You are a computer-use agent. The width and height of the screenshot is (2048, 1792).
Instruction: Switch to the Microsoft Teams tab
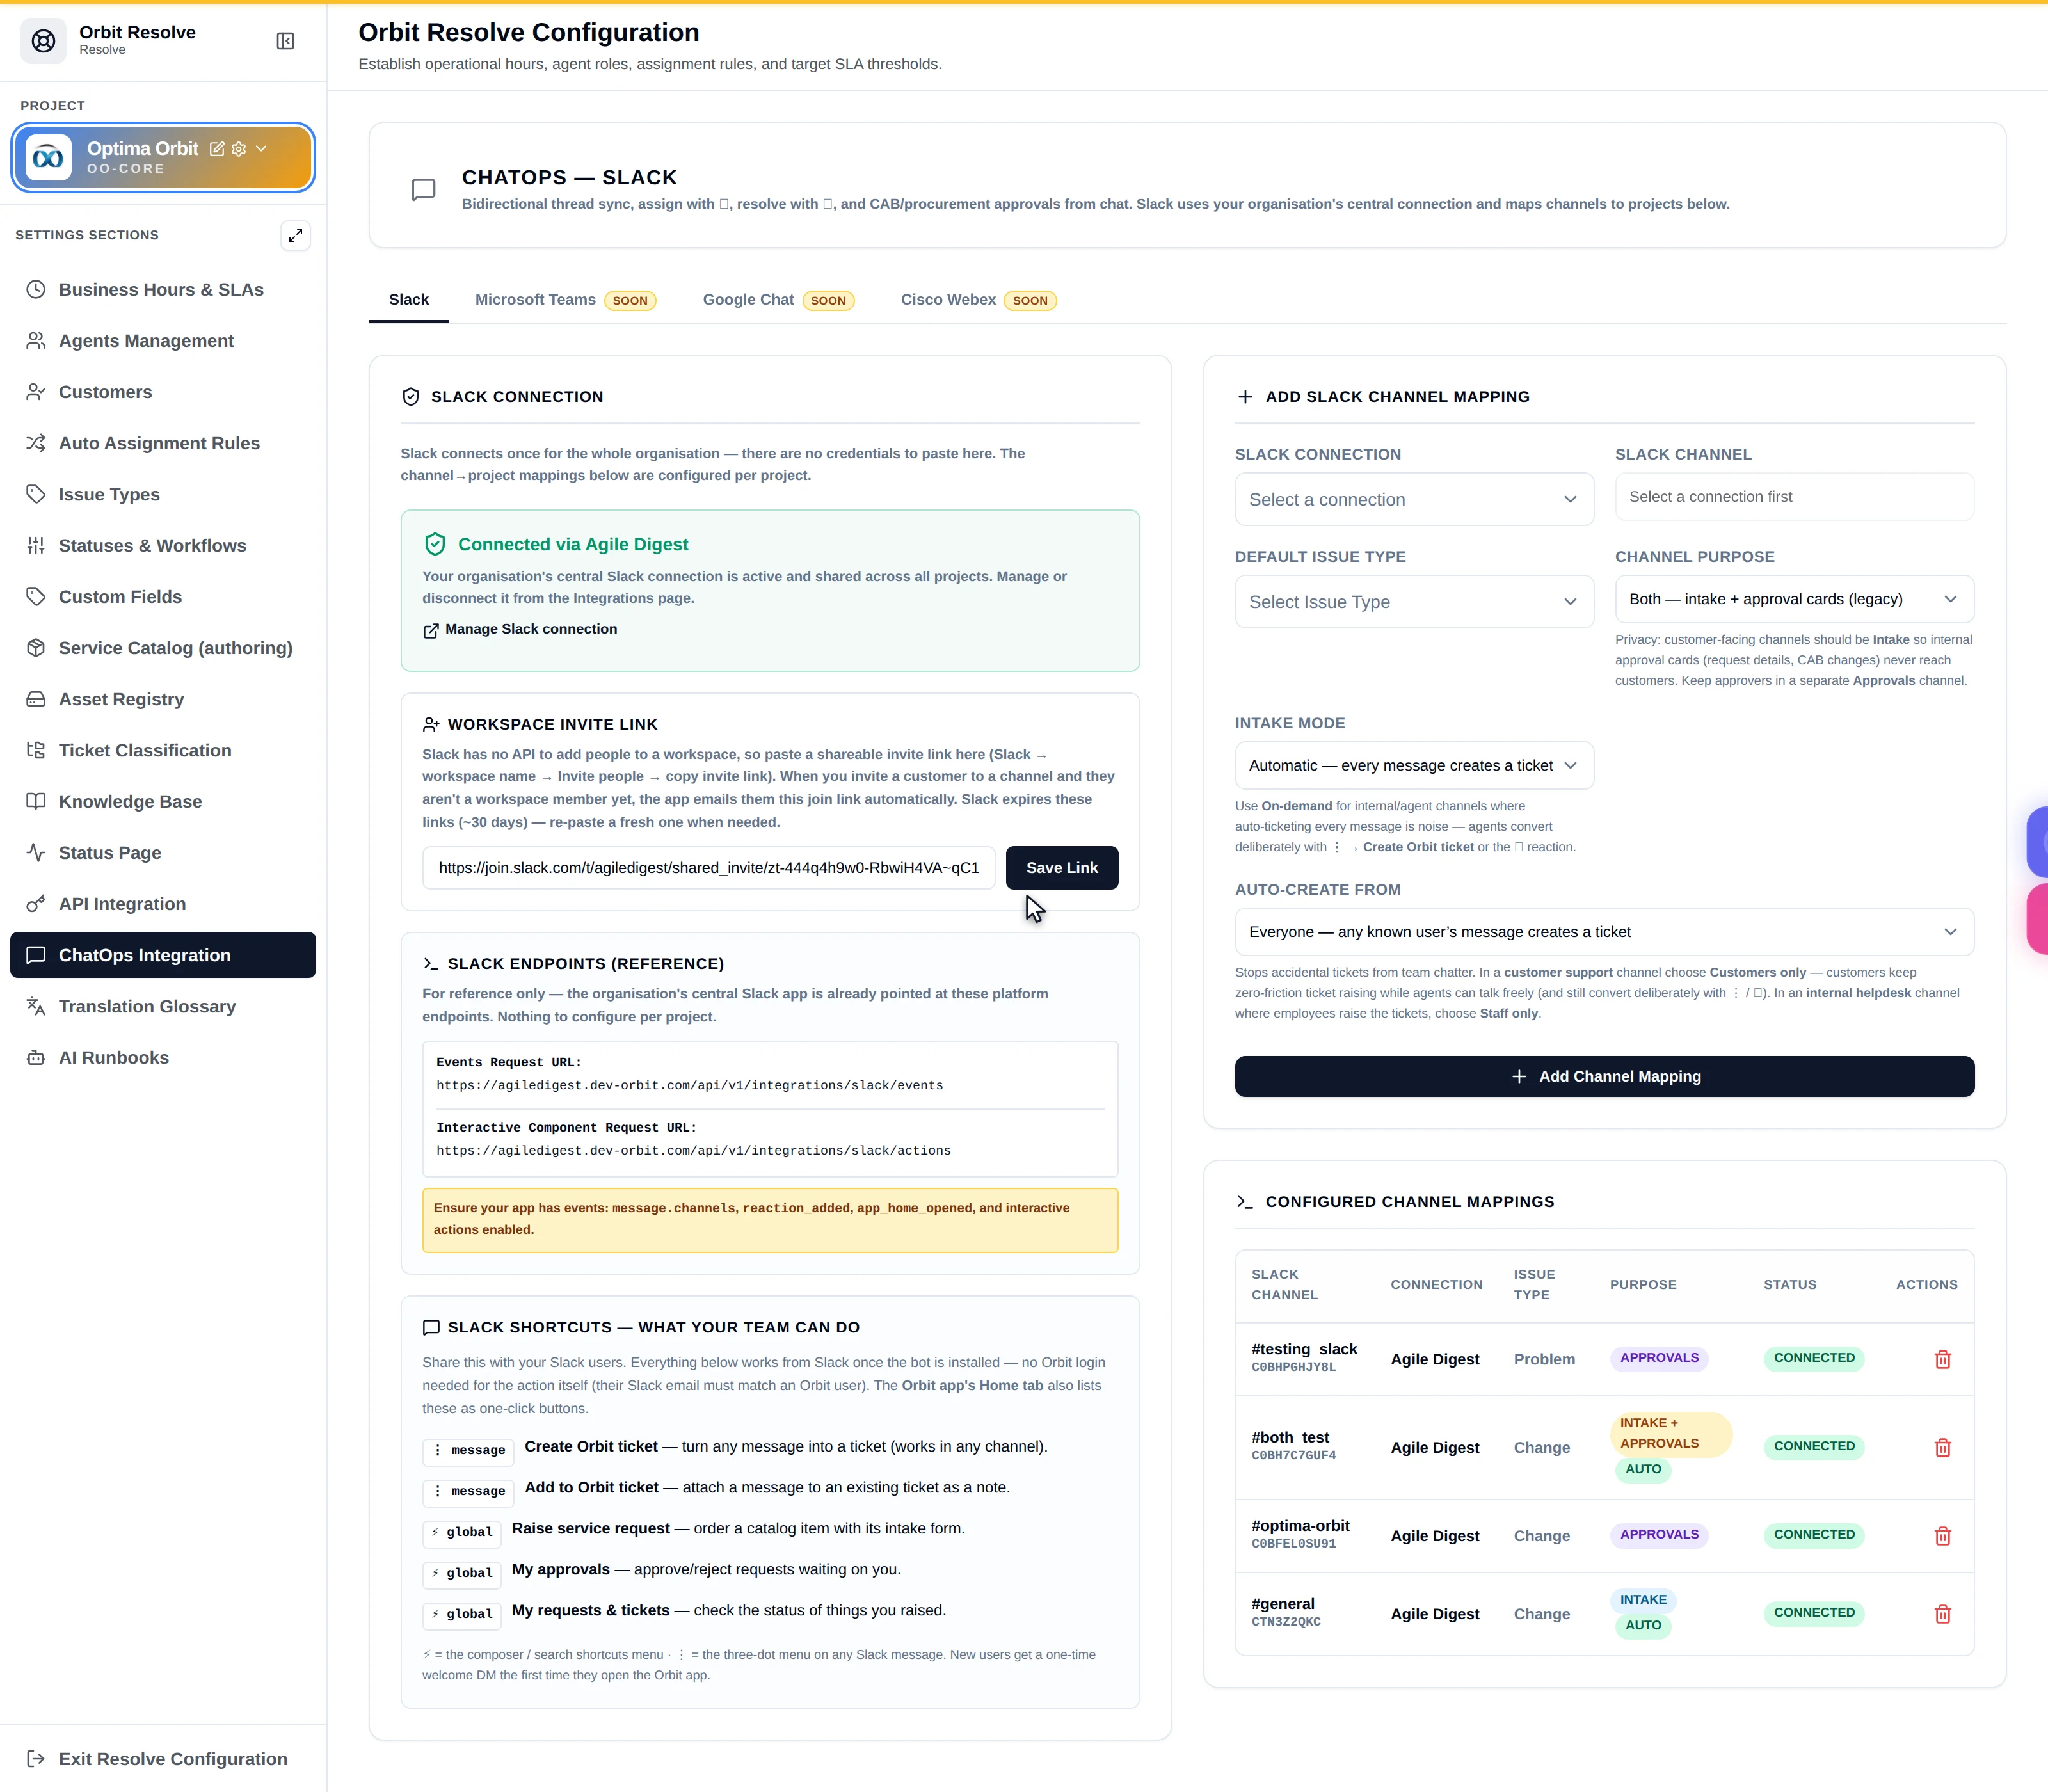[x=566, y=300]
